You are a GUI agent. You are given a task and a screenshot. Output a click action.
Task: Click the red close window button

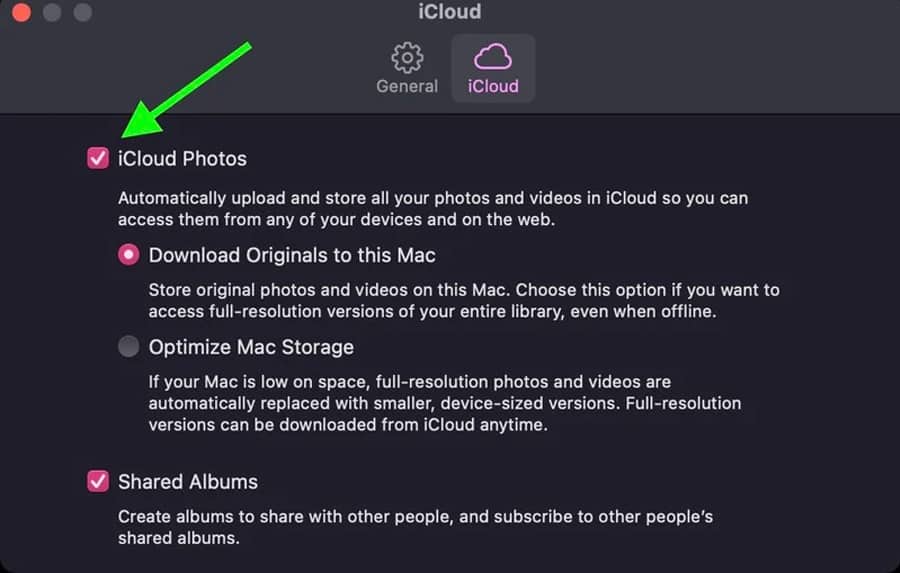click(21, 13)
